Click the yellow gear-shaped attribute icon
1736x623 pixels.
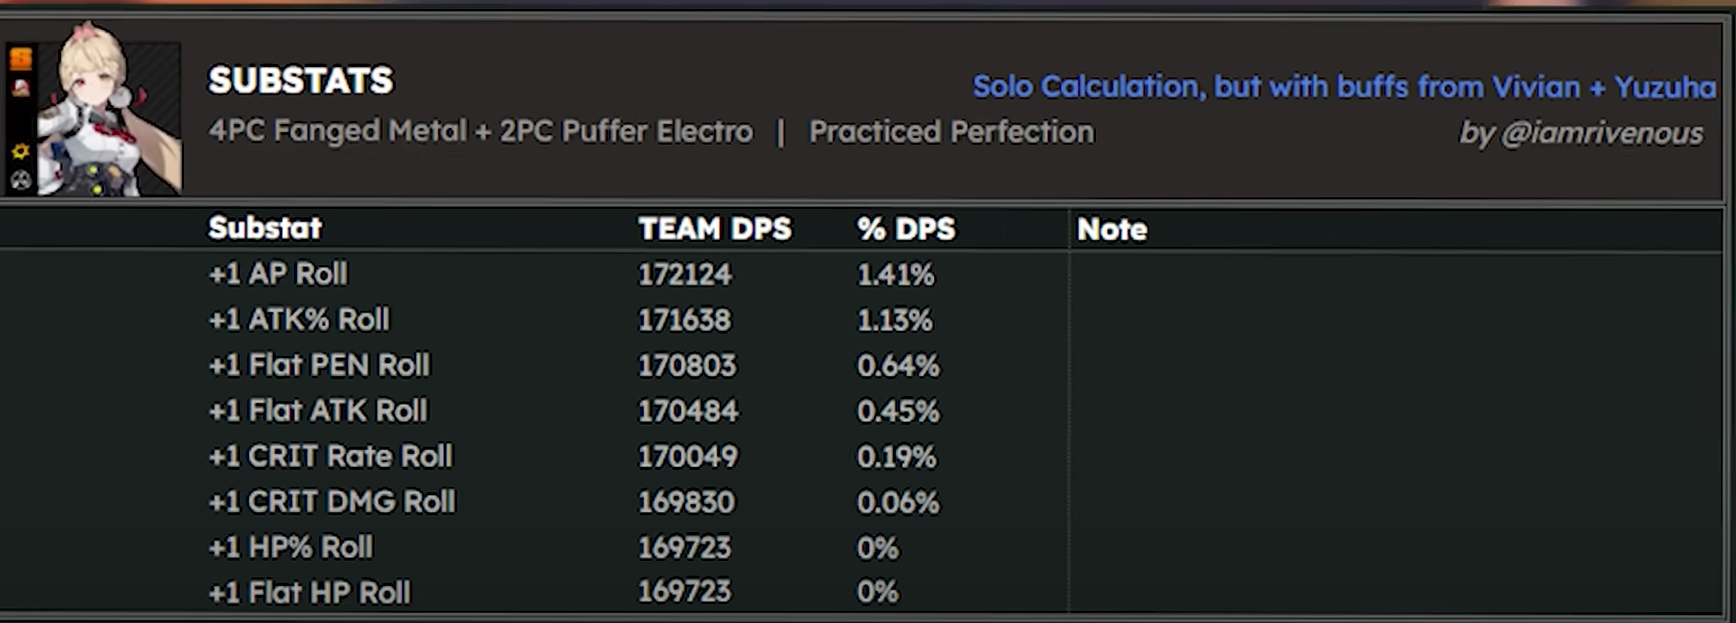[x=21, y=152]
